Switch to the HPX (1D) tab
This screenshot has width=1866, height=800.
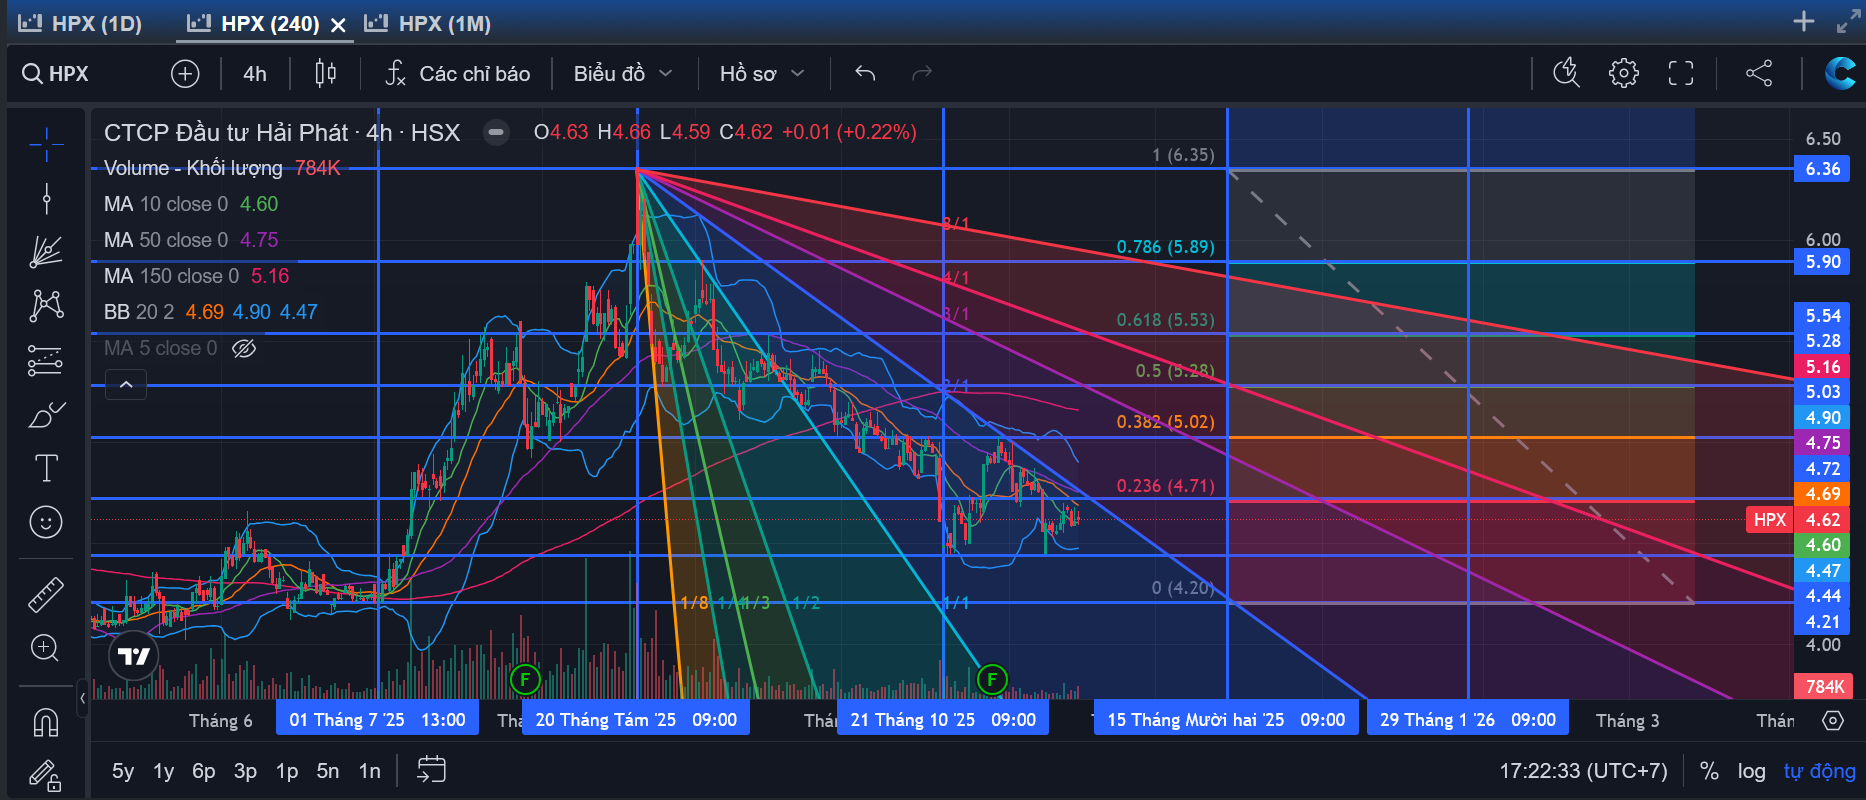coord(82,23)
